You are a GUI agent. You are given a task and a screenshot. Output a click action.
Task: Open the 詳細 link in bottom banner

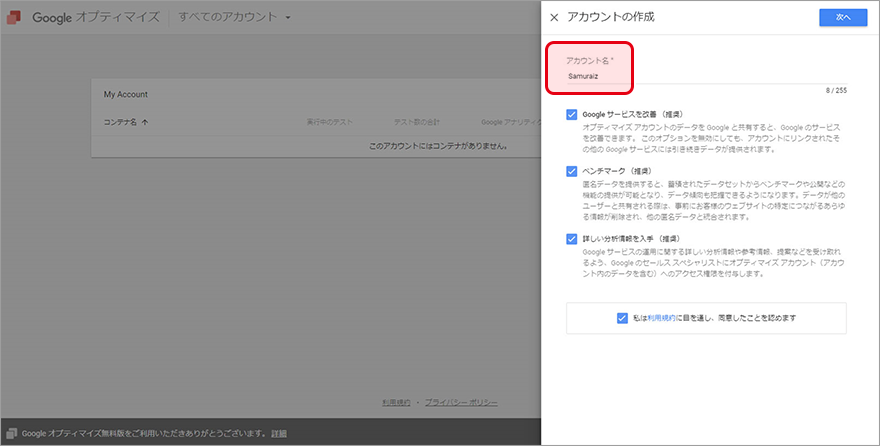pos(279,434)
